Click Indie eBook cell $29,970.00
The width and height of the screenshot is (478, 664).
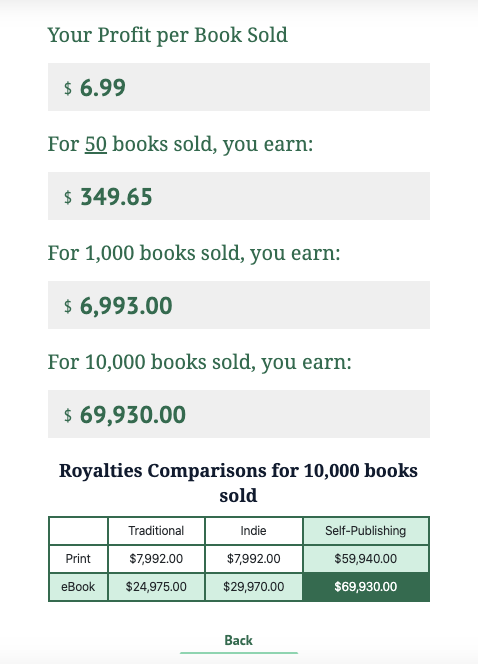click(254, 587)
